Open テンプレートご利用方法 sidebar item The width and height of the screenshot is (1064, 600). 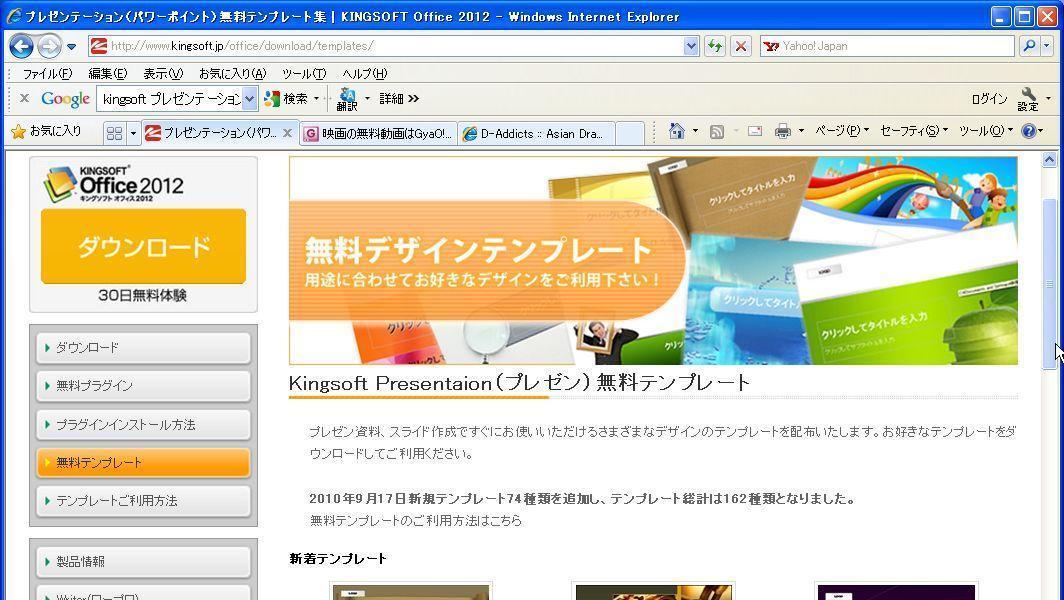(143, 501)
